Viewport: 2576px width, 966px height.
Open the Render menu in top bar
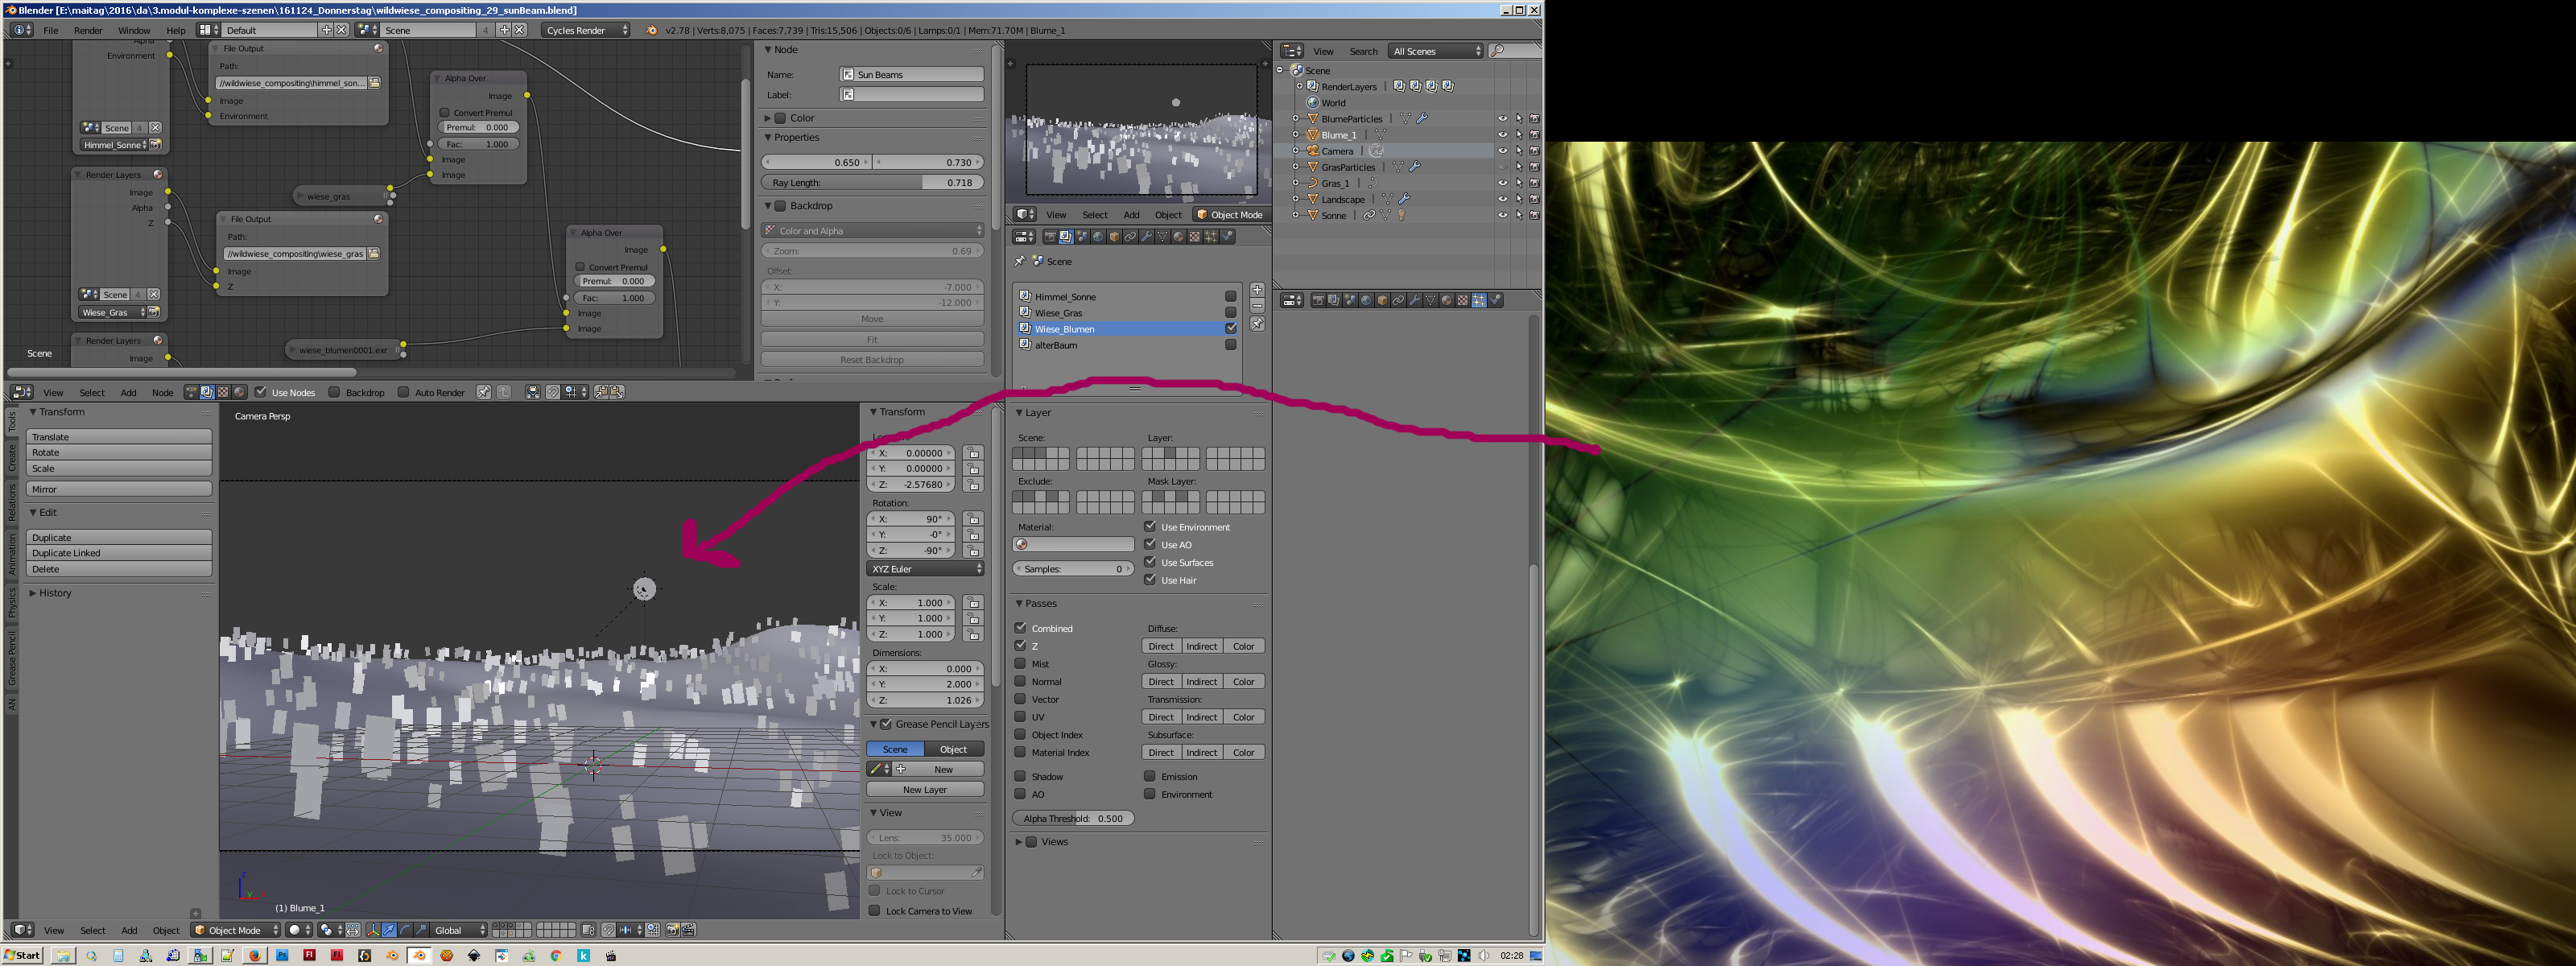[88, 30]
